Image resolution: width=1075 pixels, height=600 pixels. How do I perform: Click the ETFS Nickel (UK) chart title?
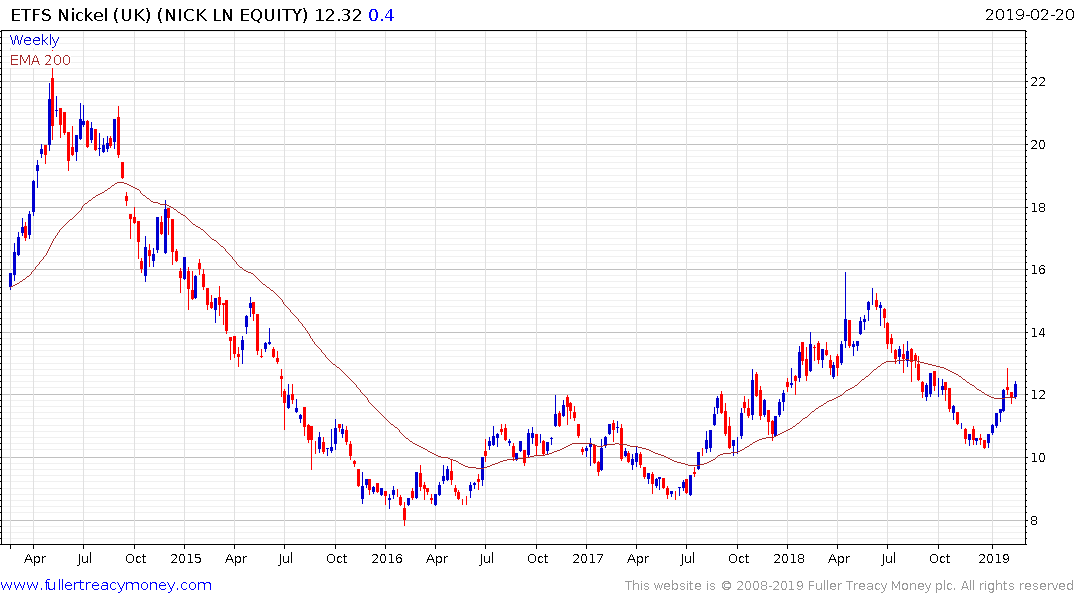(x=159, y=15)
